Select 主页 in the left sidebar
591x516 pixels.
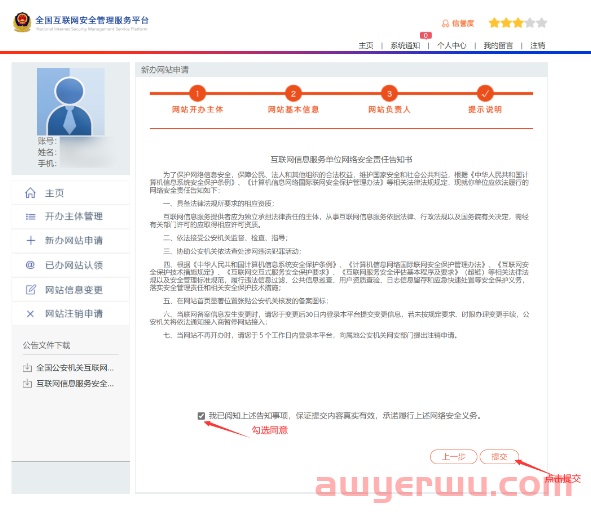[70, 193]
